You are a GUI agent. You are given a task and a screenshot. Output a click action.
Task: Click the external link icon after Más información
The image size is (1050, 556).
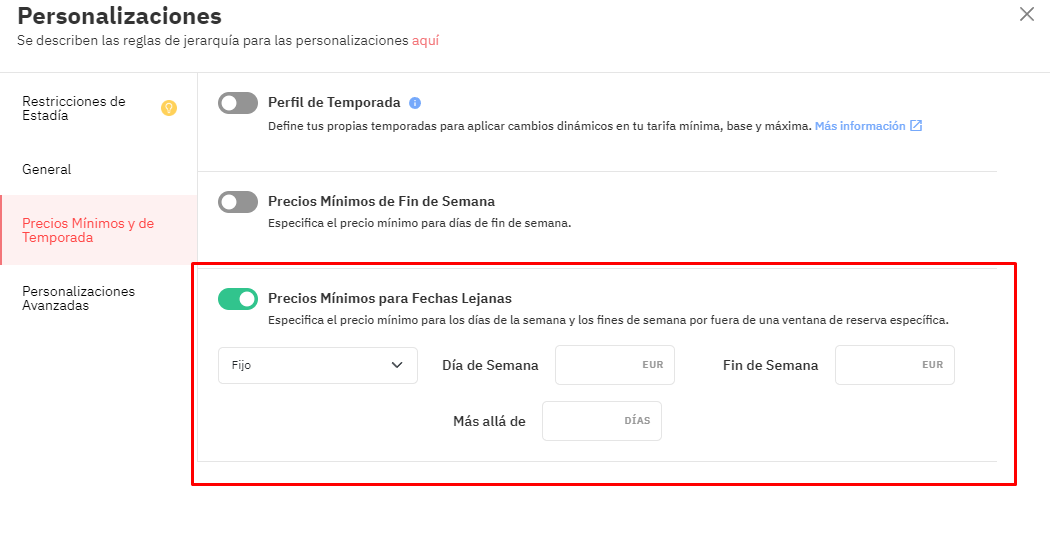coord(916,126)
